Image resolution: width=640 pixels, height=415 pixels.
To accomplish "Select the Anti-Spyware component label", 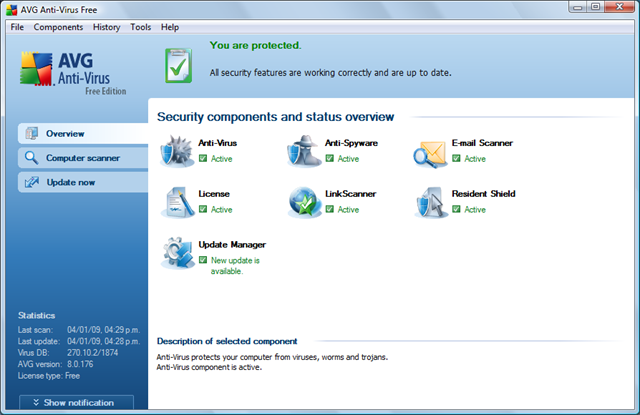I will click(x=351, y=143).
